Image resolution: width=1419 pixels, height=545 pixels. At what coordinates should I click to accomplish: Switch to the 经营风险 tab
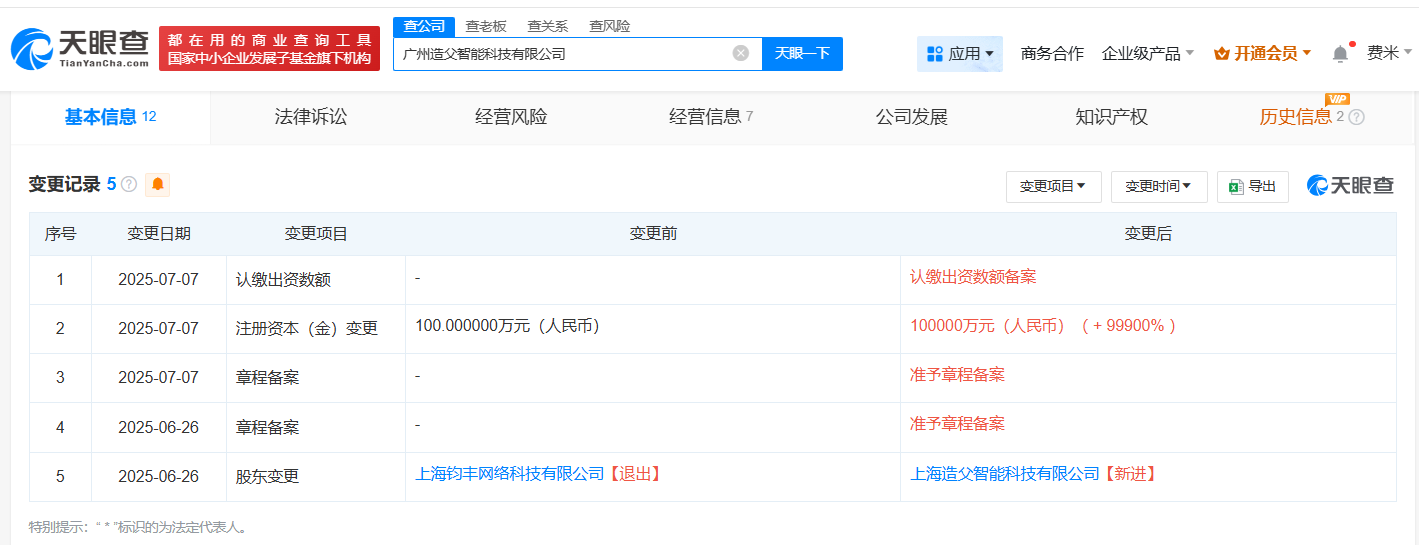pyautogui.click(x=511, y=117)
